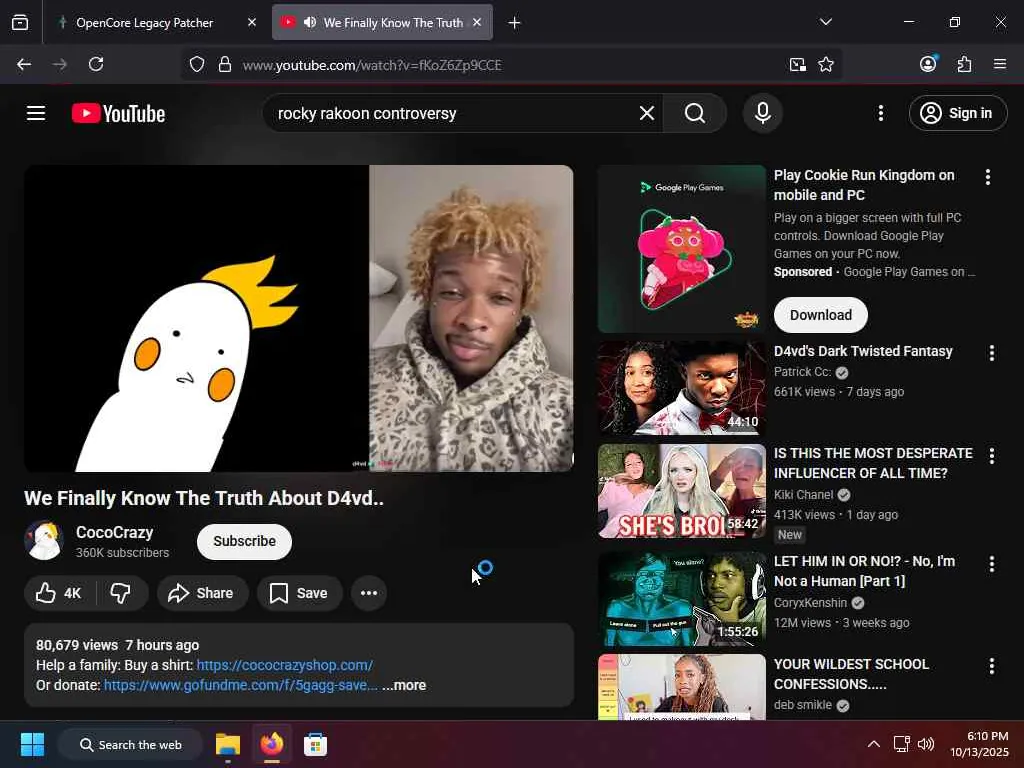Open D4vd's Dark Twisted Fantasy thumbnail
The width and height of the screenshot is (1024, 768).
click(682, 388)
